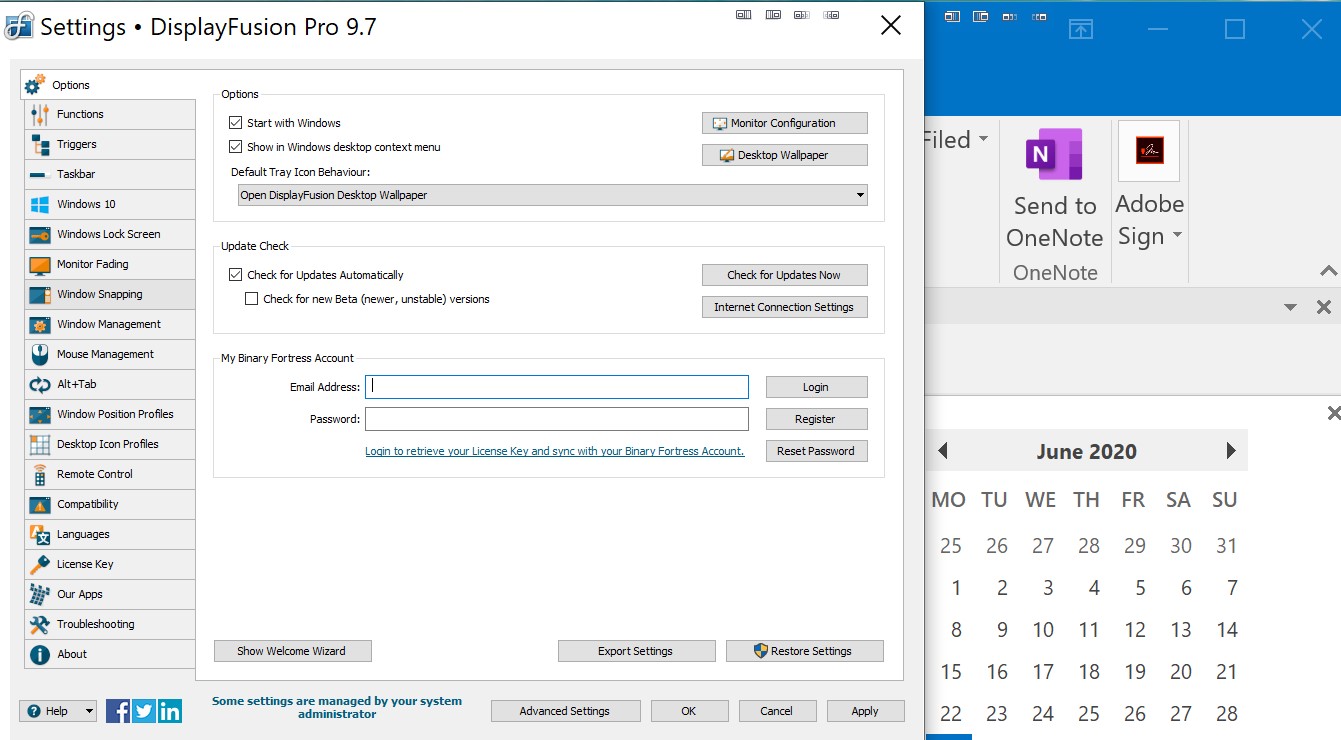Open the Monitor Configuration dialog
1341x740 pixels.
pyautogui.click(x=784, y=123)
